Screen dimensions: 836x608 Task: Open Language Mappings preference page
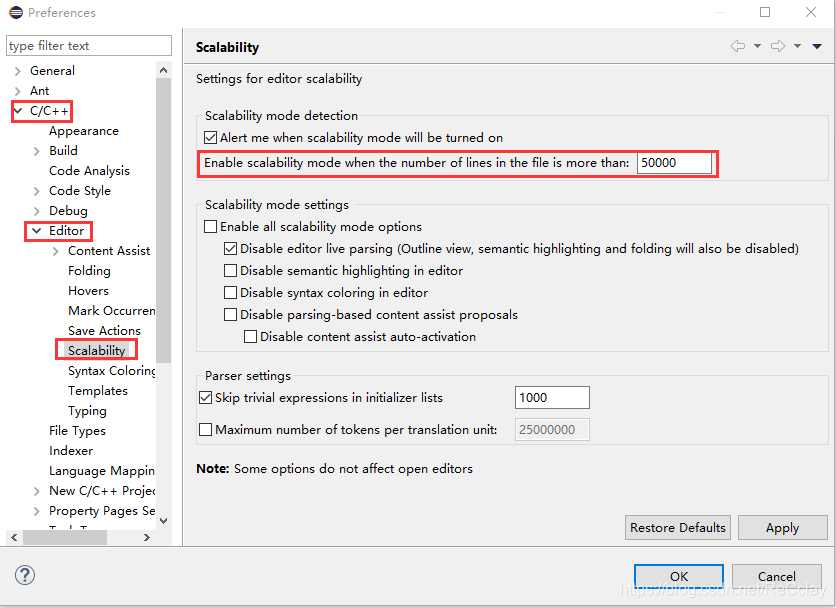(x=102, y=471)
